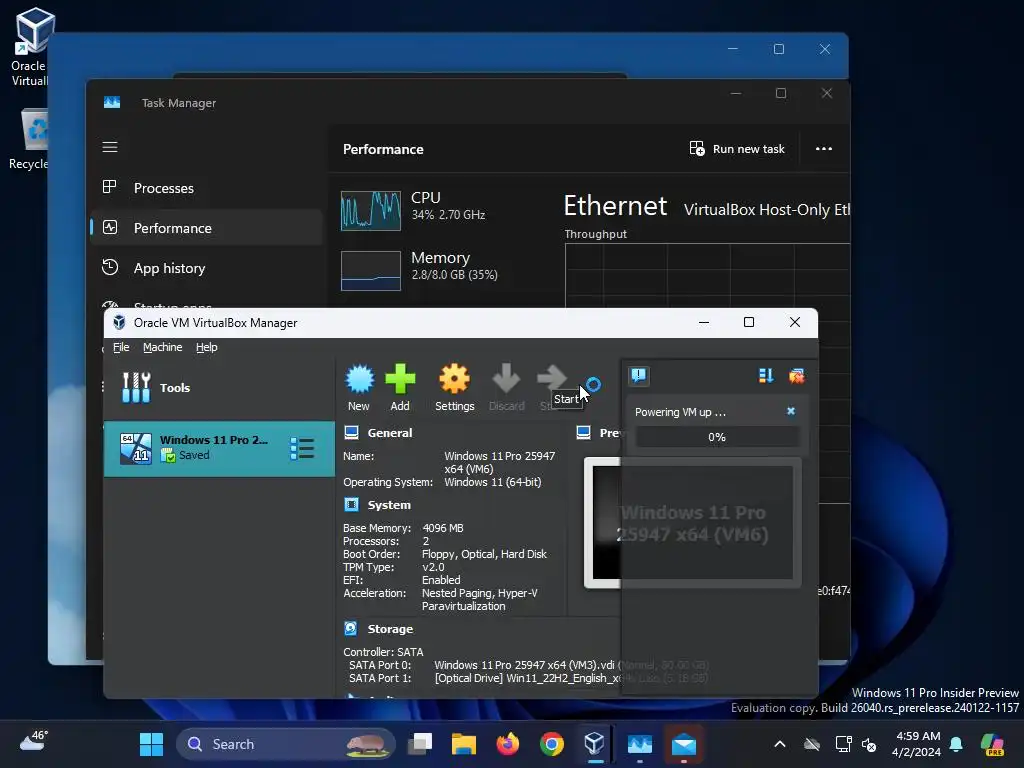Open the Mail app from the taskbar
The image size is (1024, 768).
pyautogui.click(x=684, y=744)
